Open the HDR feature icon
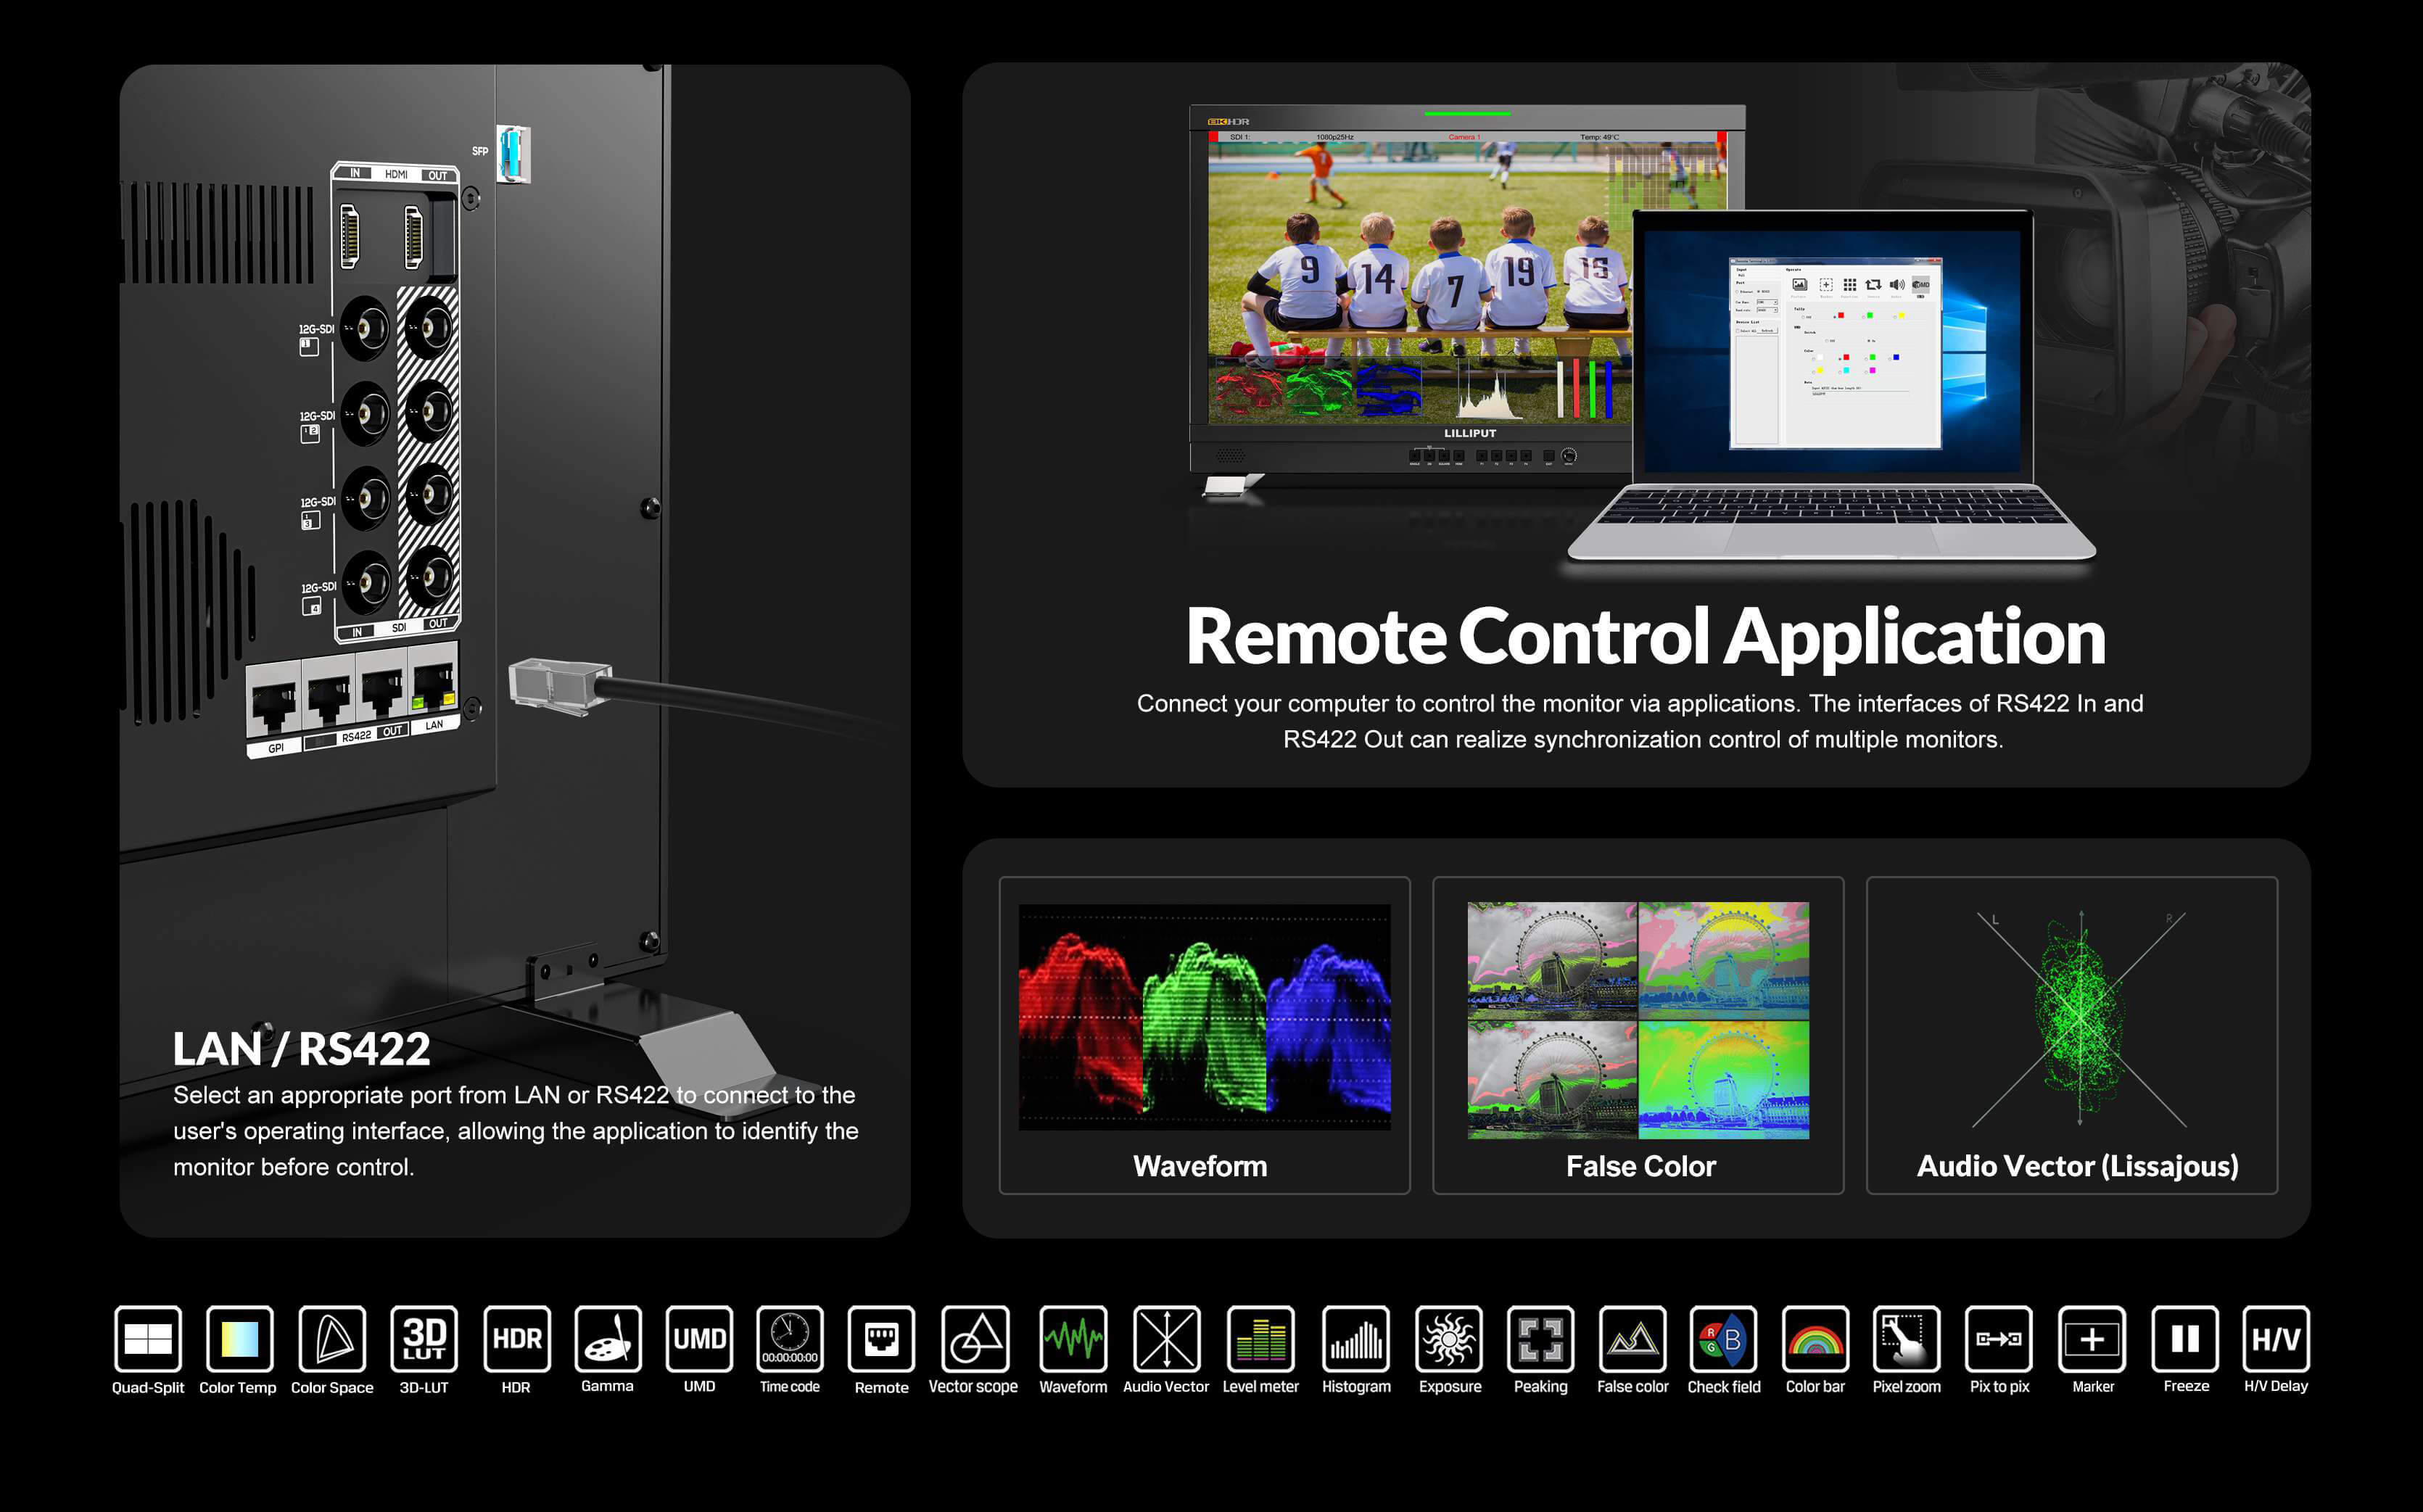This screenshot has height=1512, width=2423. (516, 1338)
